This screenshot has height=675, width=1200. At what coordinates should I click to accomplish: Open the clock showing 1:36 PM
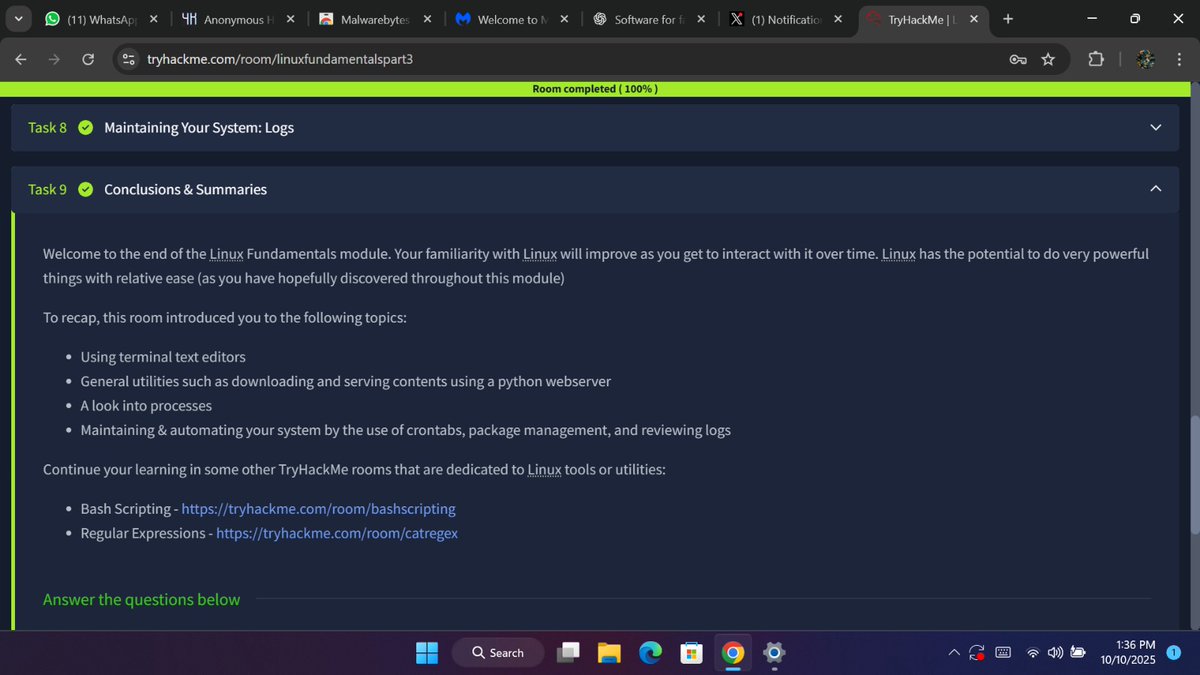tap(1127, 653)
